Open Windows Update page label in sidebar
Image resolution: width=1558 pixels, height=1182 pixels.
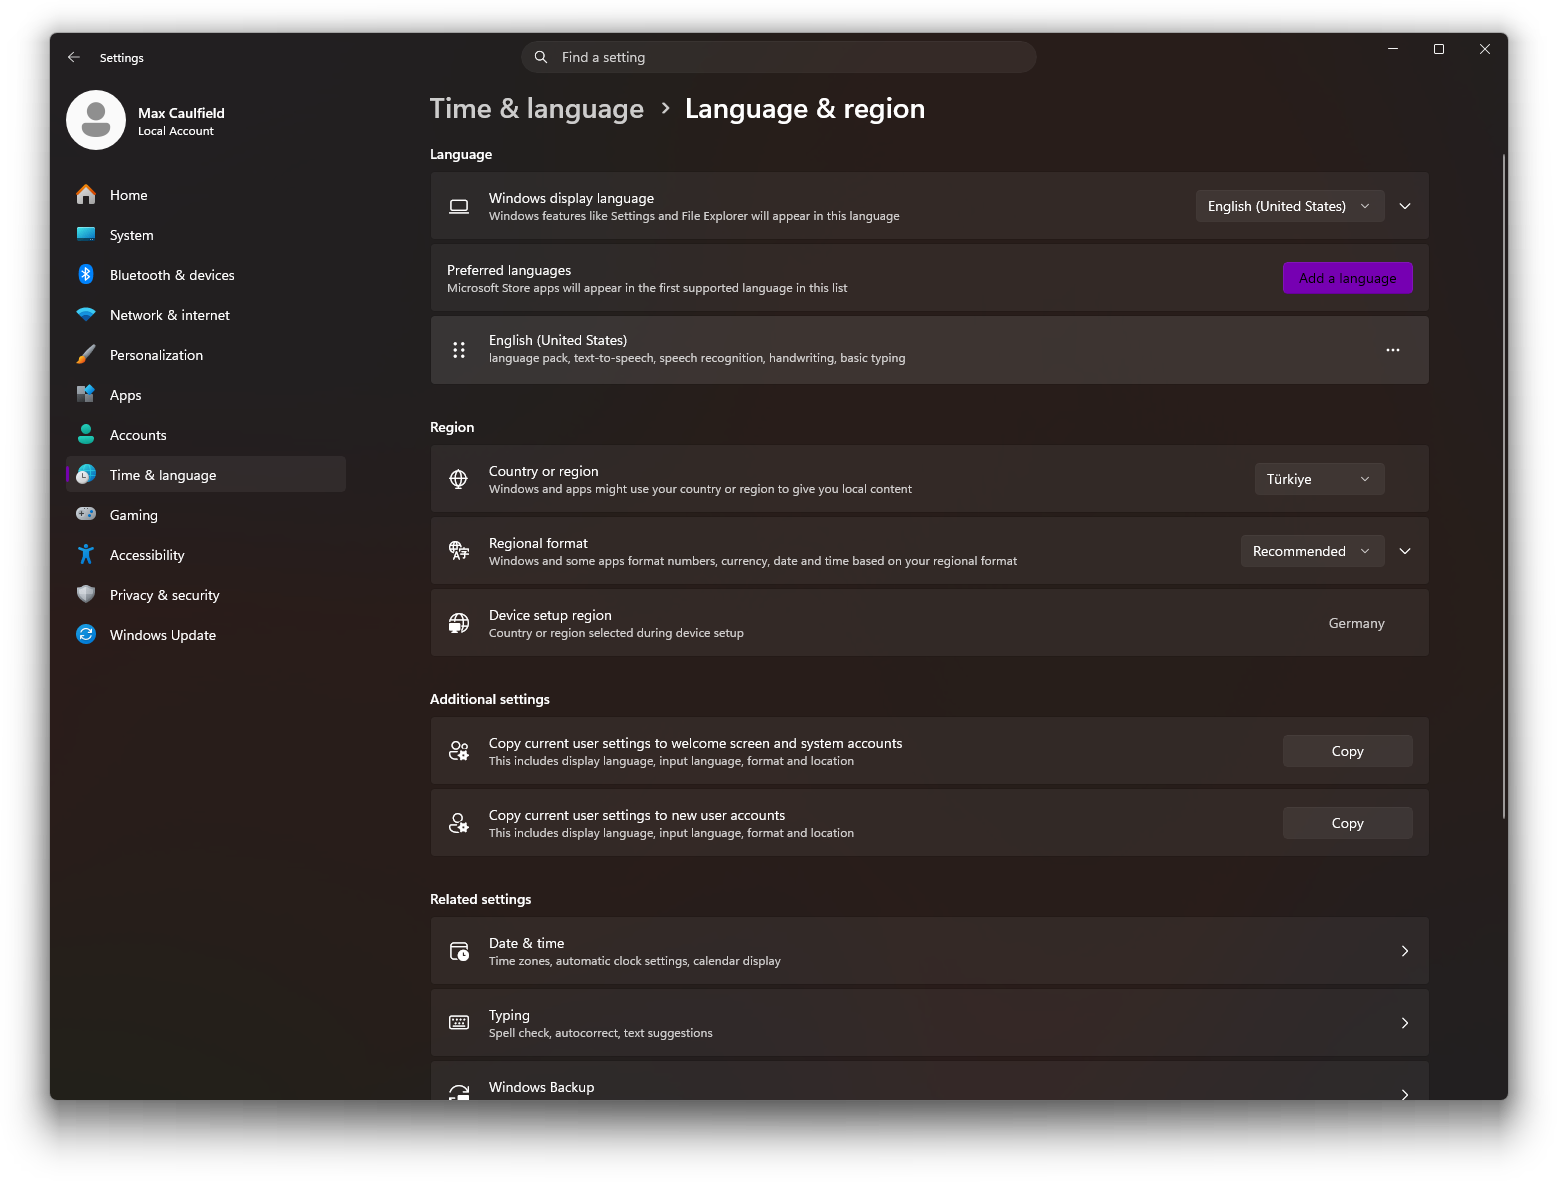point(163,635)
